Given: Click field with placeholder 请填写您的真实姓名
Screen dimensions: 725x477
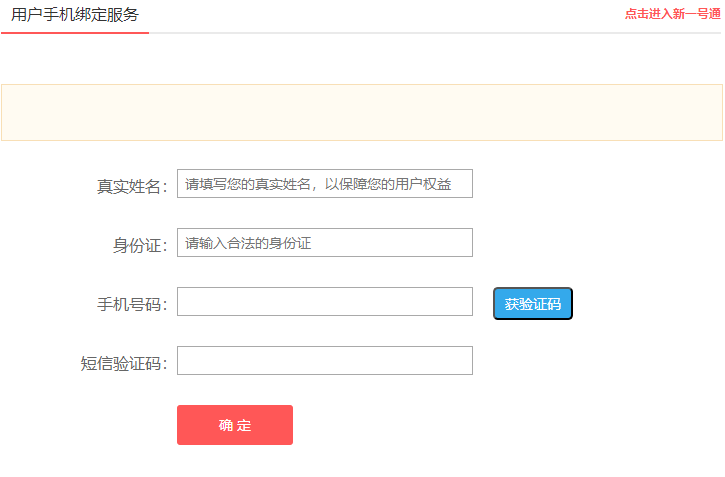Looking at the screenshot, I should [324, 184].
